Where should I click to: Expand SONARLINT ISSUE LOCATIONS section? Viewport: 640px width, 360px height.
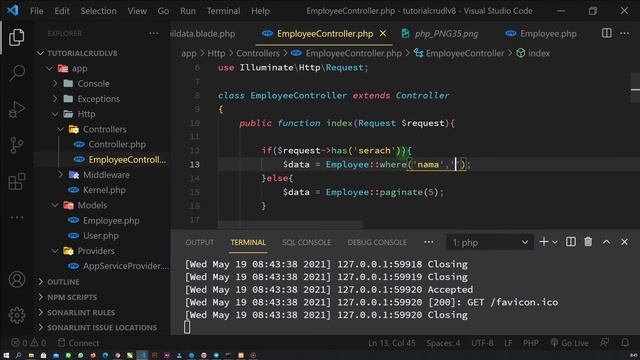102,327
